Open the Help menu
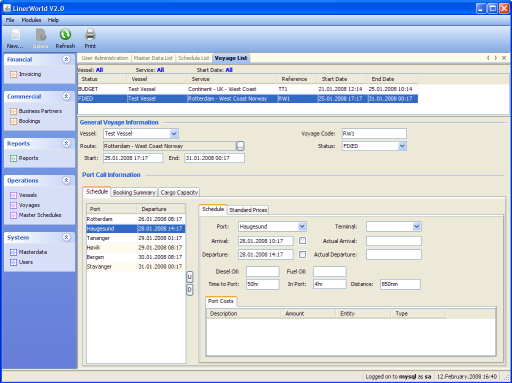512x383 pixels. point(53,20)
